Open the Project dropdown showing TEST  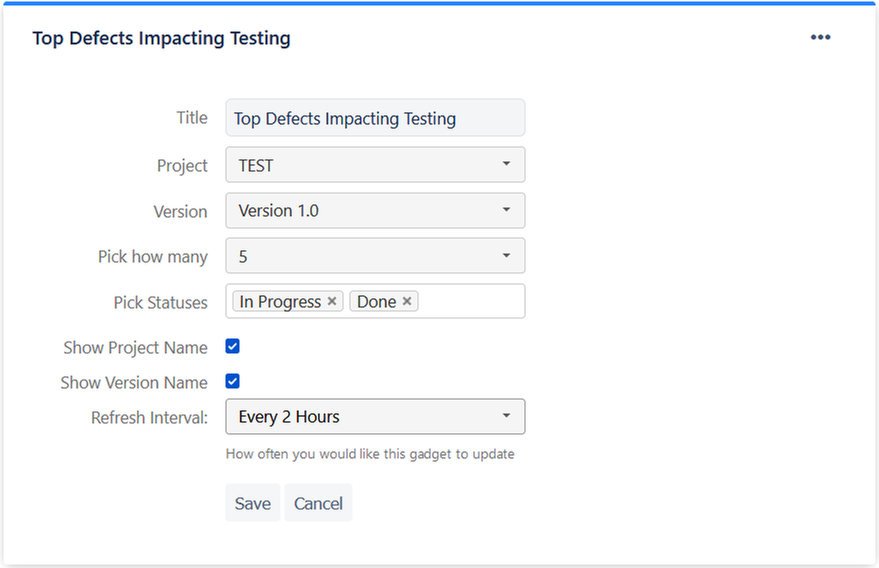[x=360, y=165]
